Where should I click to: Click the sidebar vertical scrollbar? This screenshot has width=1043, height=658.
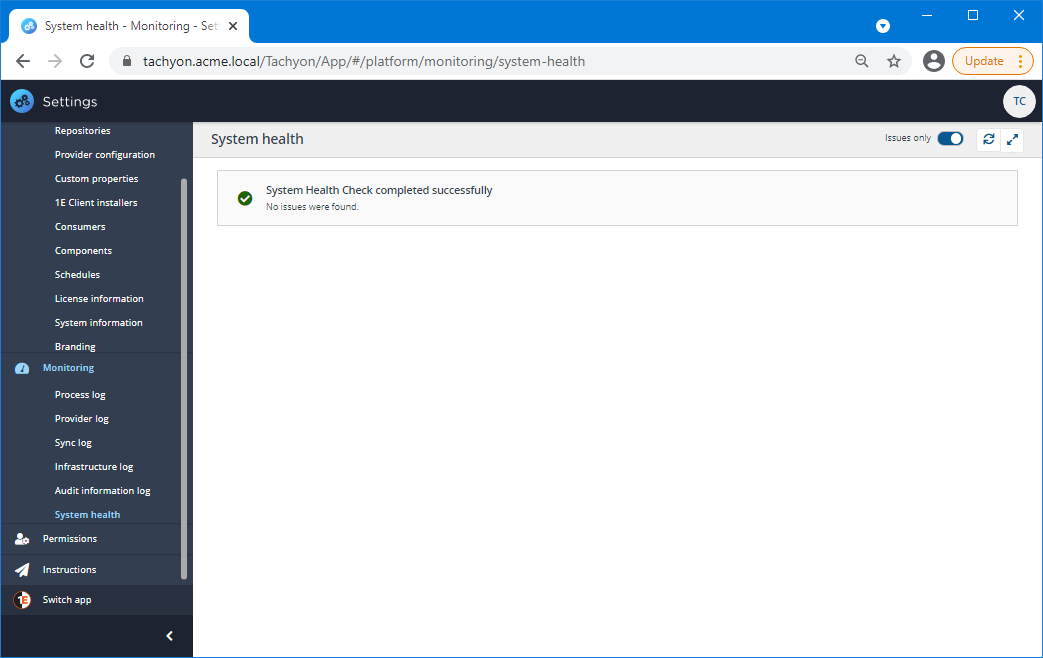184,379
